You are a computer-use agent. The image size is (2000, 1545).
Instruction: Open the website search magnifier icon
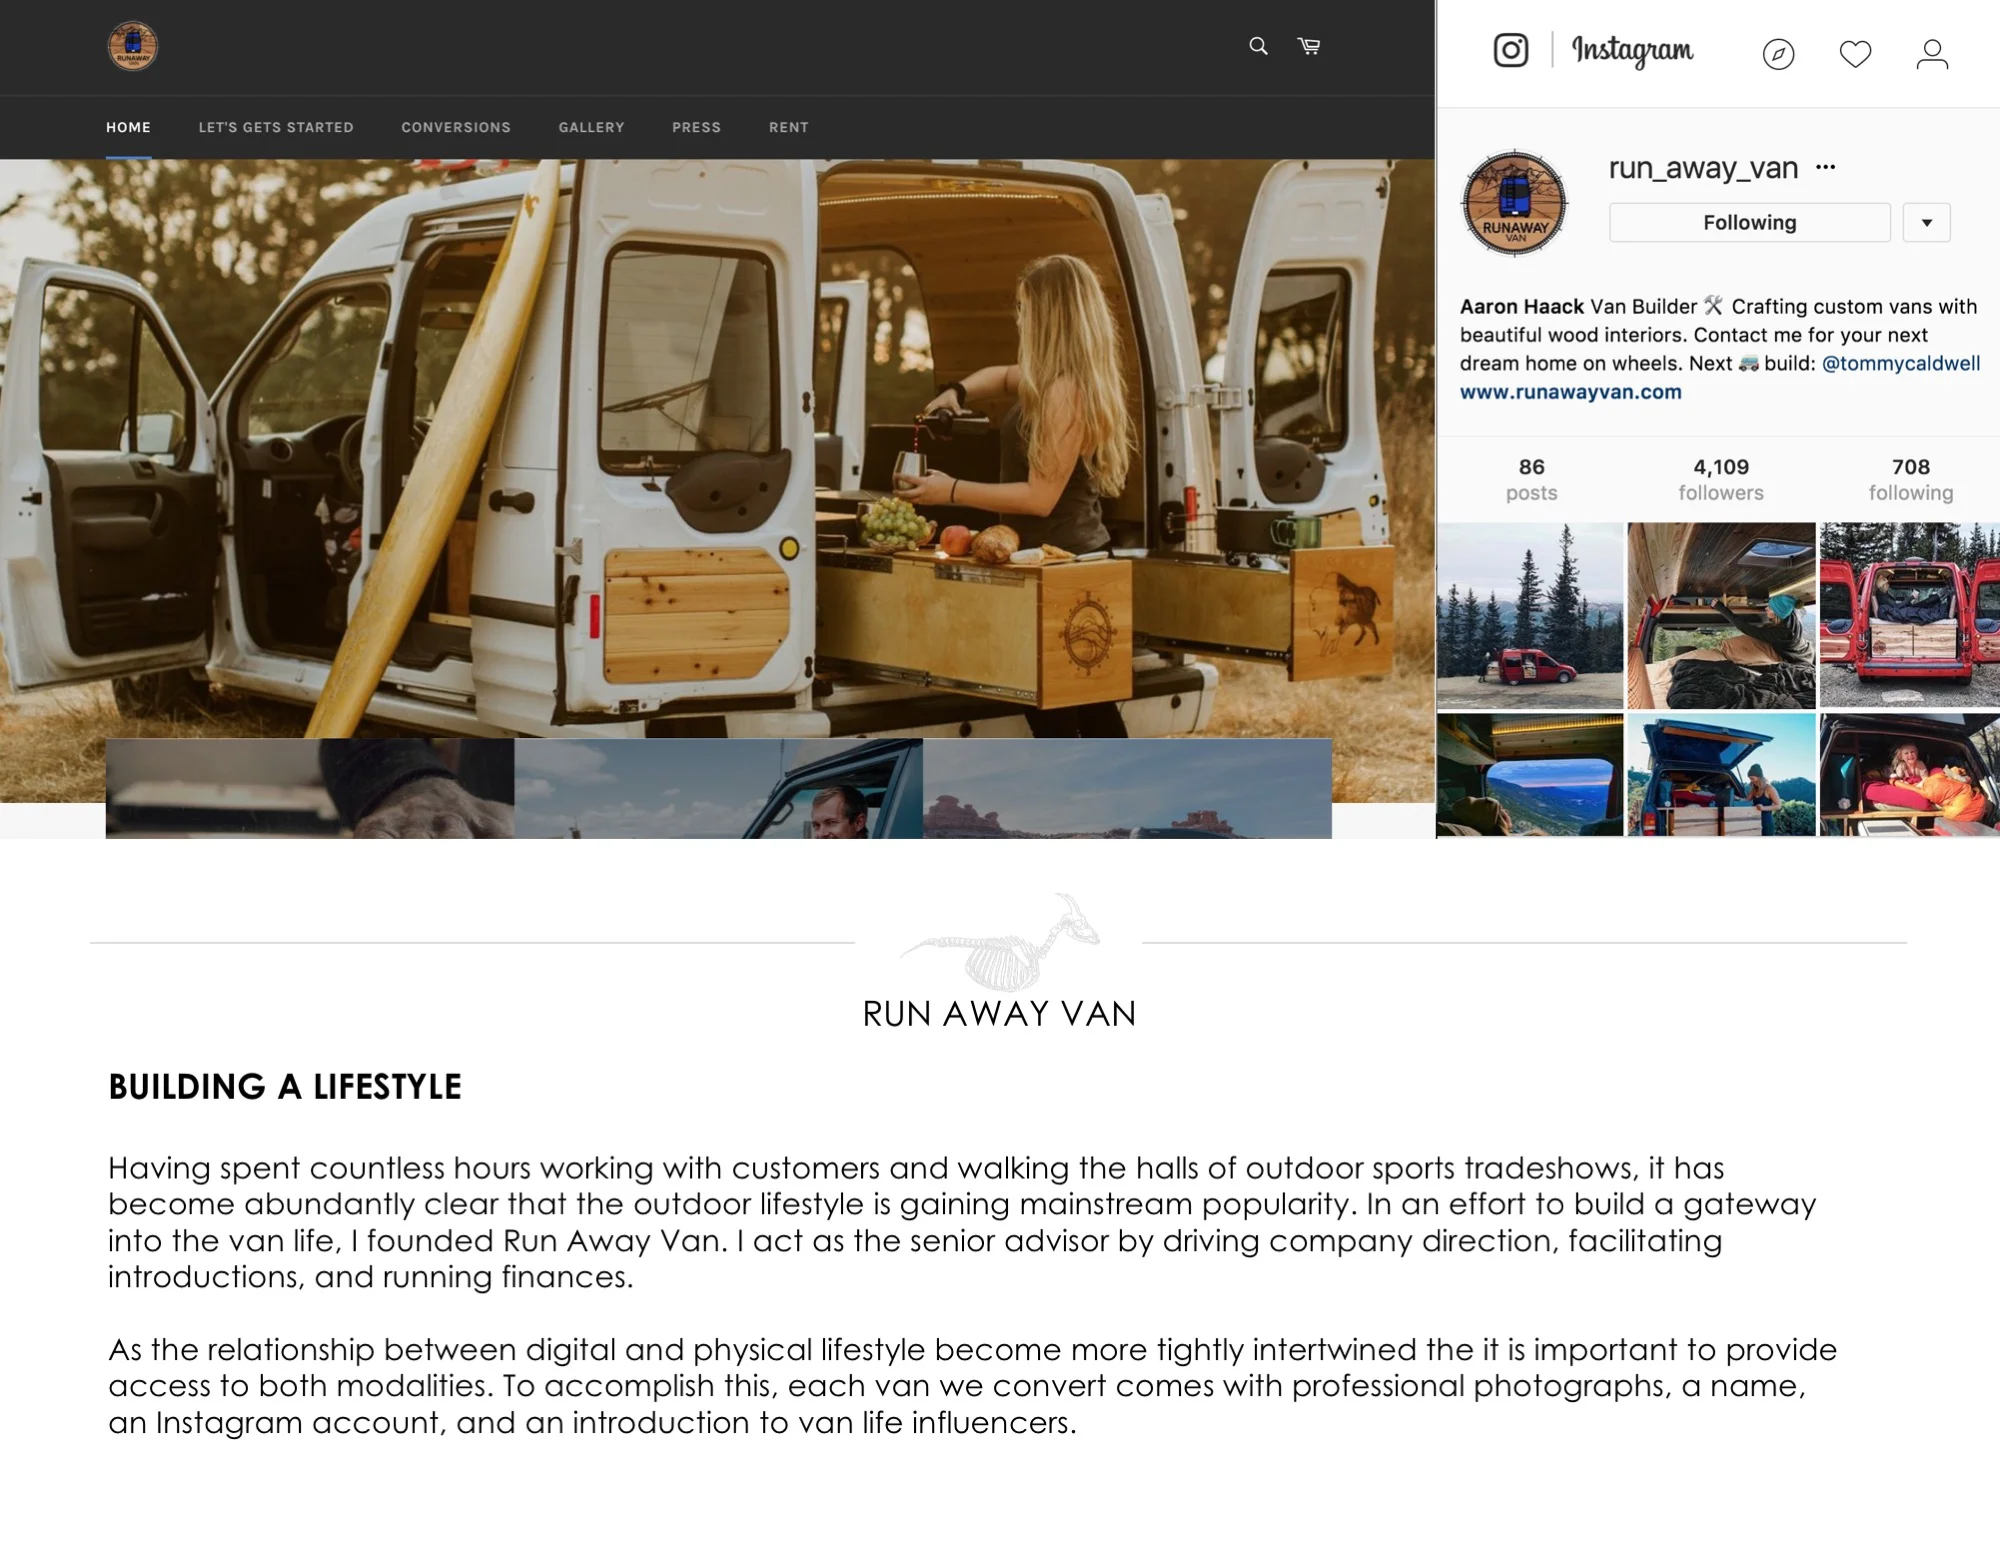tap(1258, 46)
